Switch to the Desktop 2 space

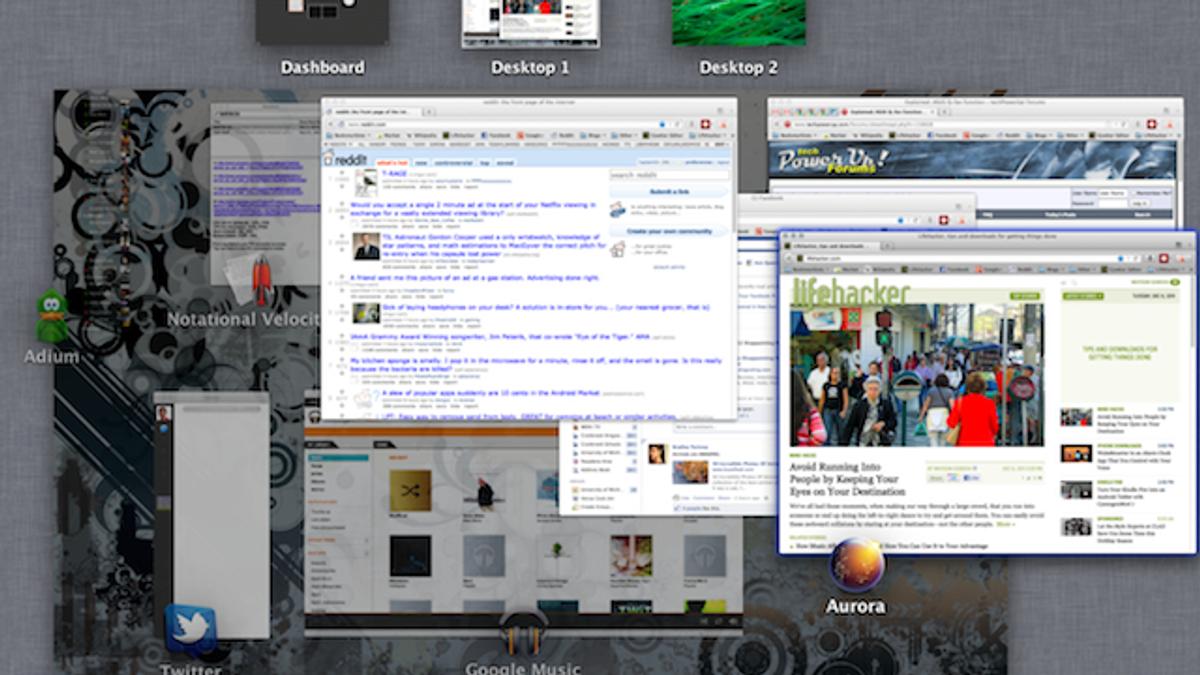point(739,22)
